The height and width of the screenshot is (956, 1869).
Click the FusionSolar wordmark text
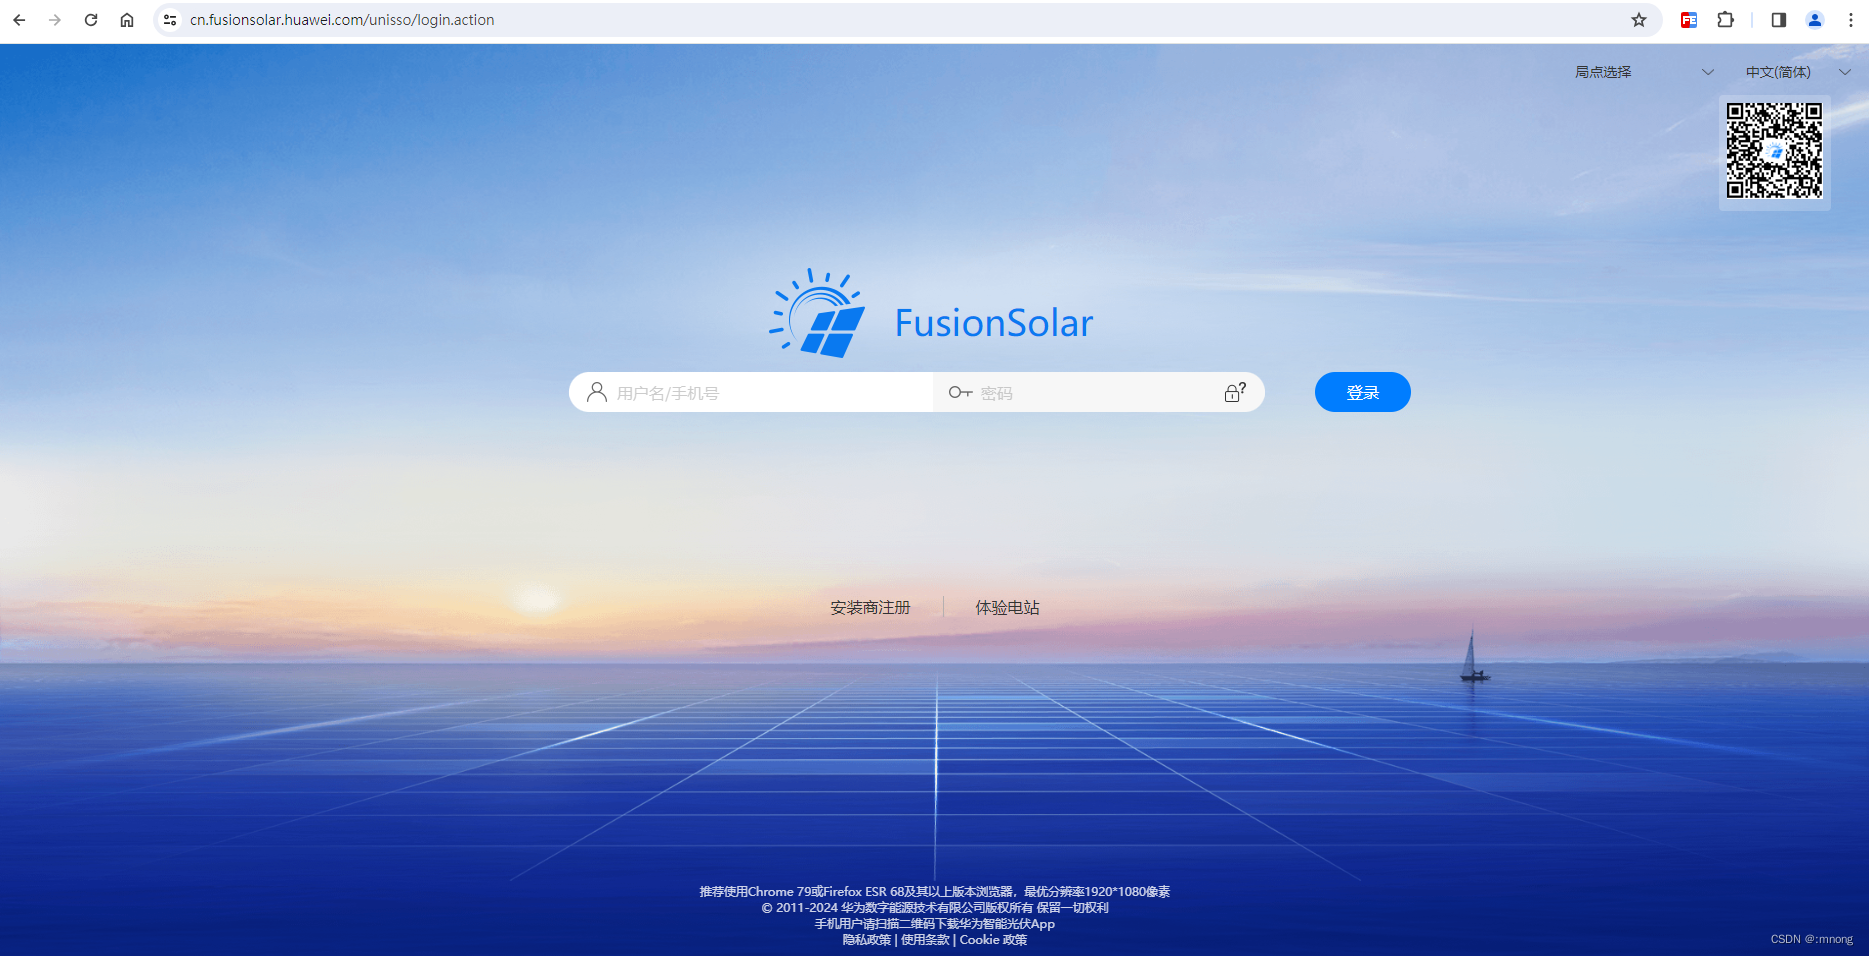click(994, 323)
